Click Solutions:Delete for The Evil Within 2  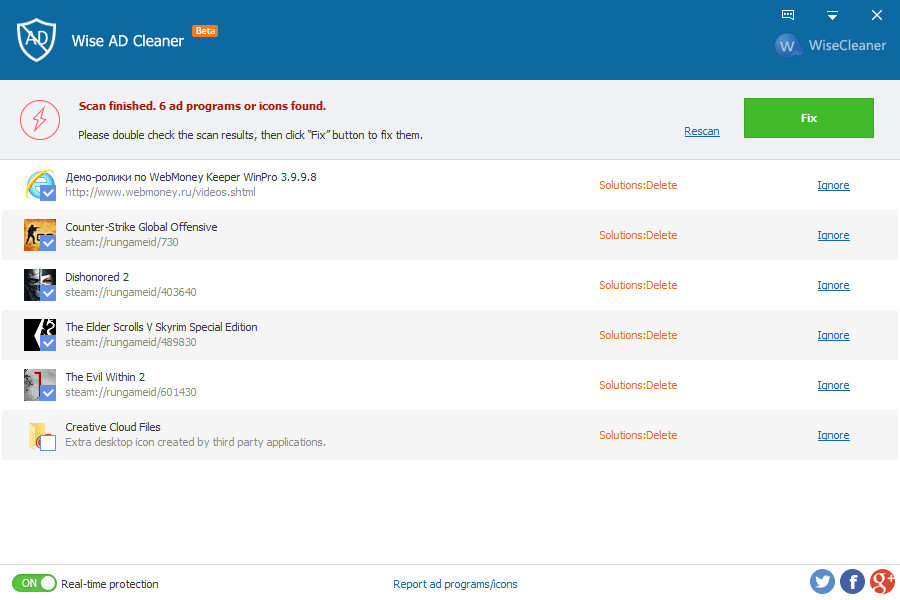click(638, 385)
